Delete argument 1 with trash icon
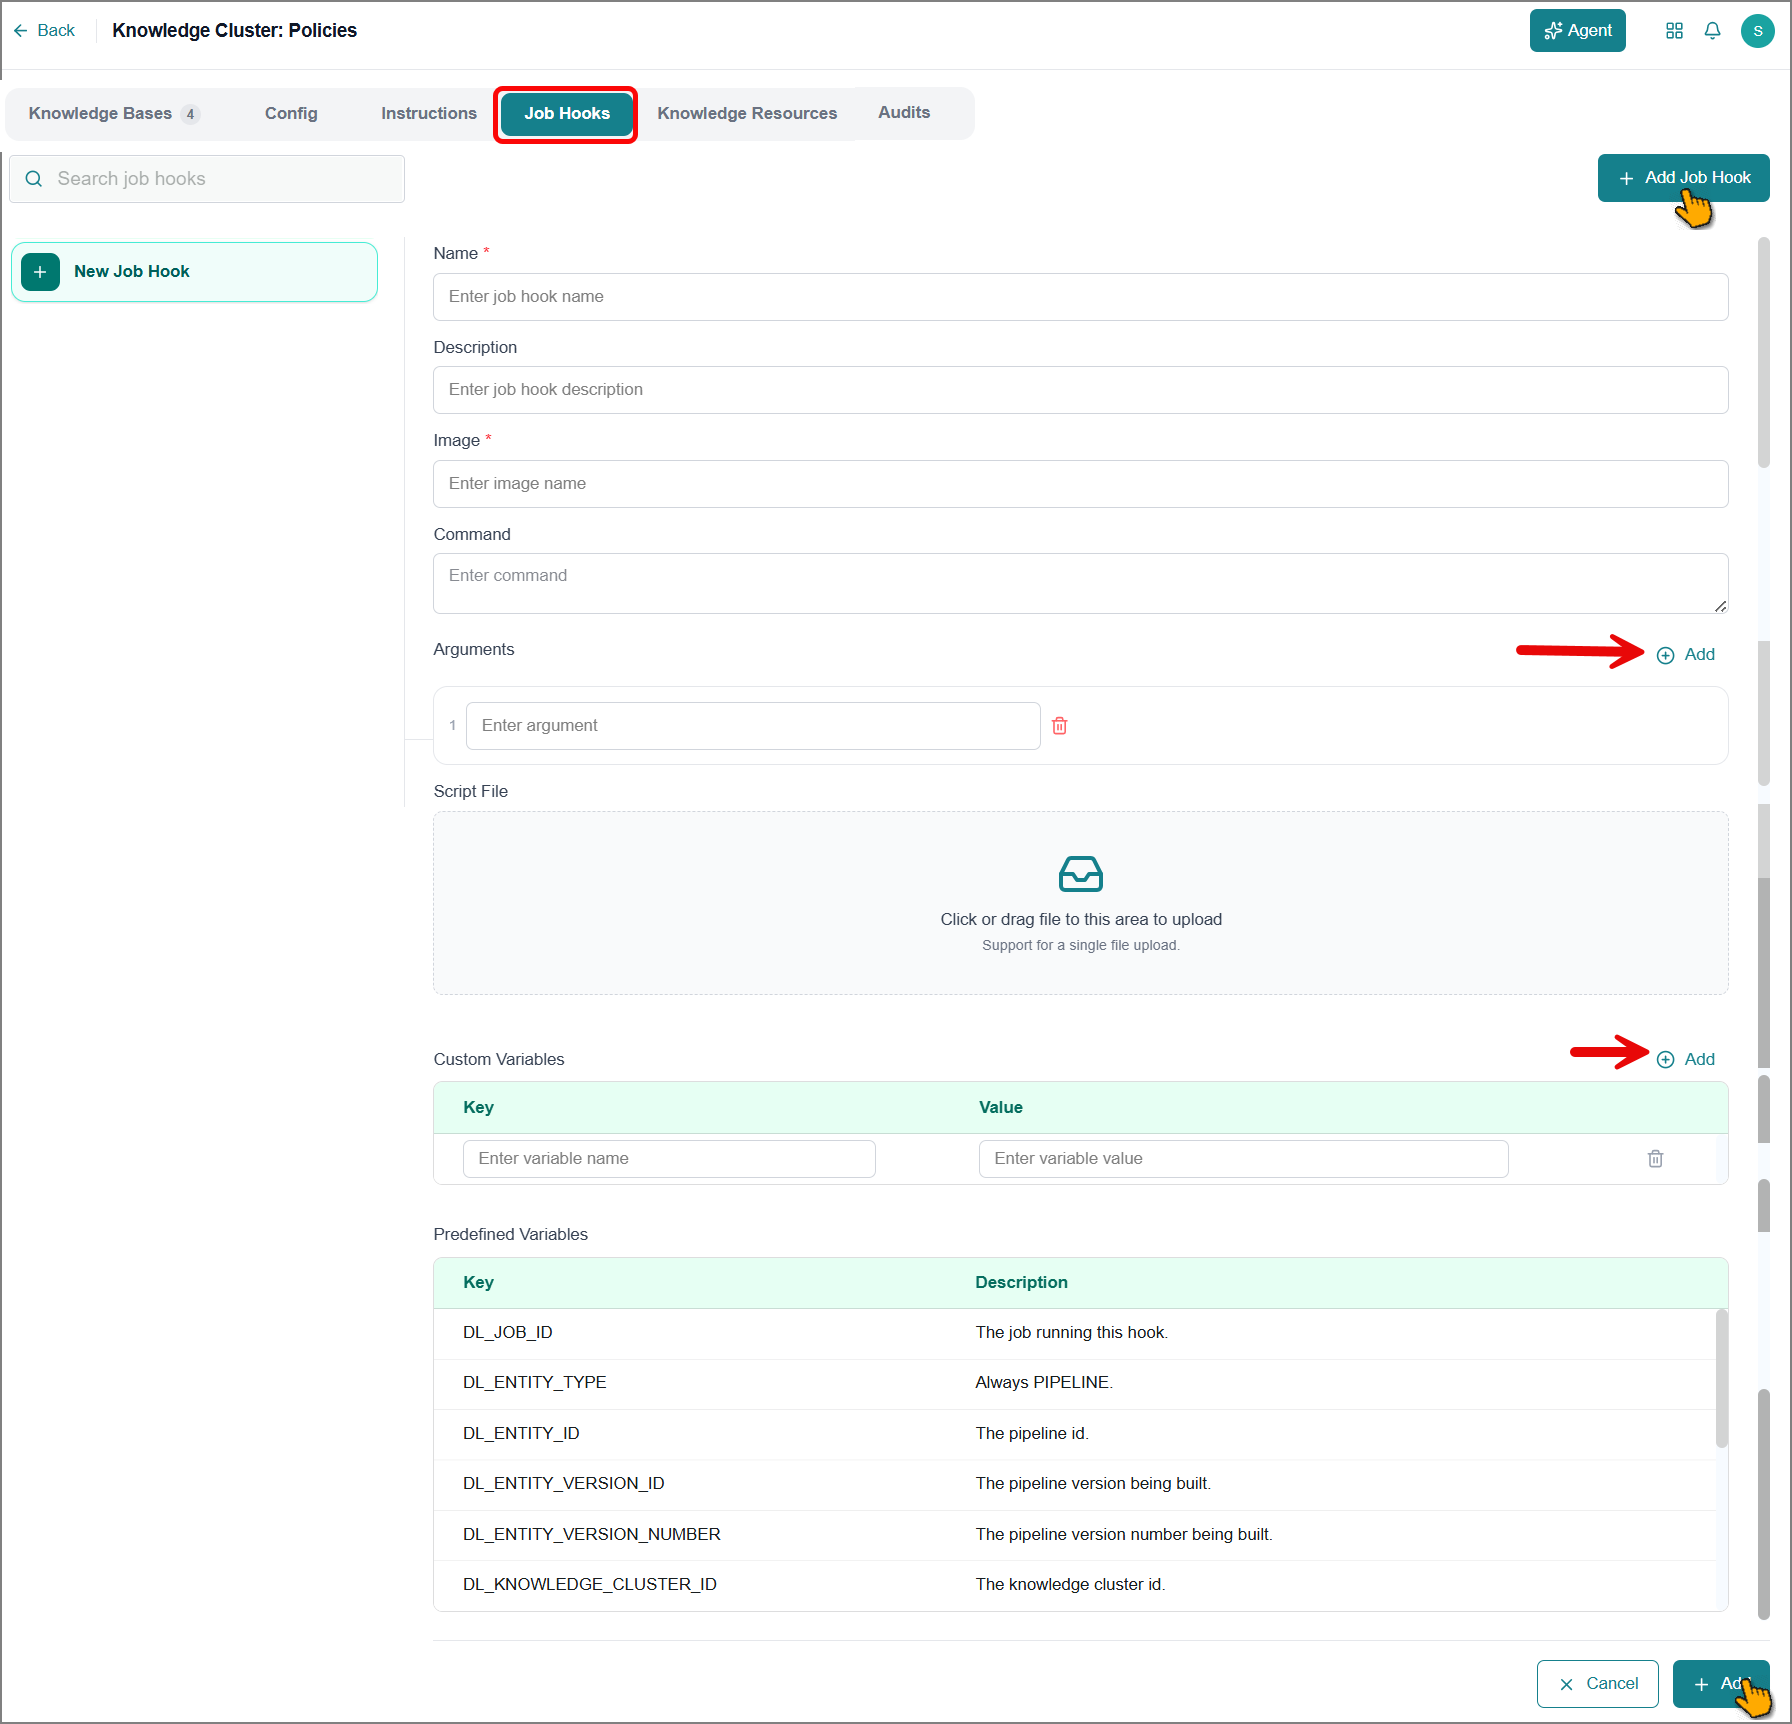The height and width of the screenshot is (1724, 1792). pyautogui.click(x=1060, y=726)
